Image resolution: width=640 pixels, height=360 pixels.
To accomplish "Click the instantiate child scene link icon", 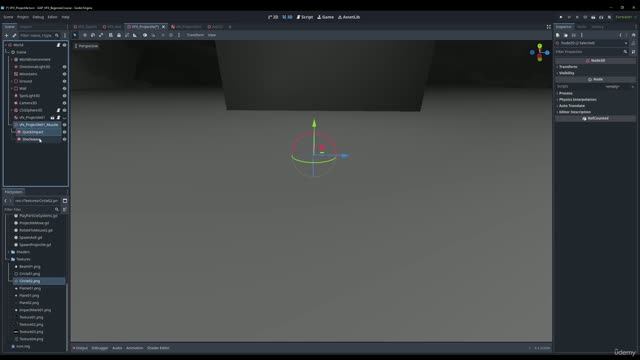I will (x=14, y=36).
